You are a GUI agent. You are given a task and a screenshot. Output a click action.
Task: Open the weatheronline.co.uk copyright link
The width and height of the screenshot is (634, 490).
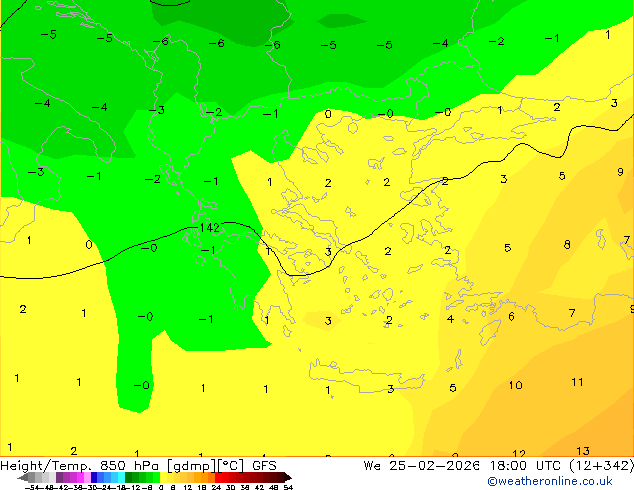[550, 481]
